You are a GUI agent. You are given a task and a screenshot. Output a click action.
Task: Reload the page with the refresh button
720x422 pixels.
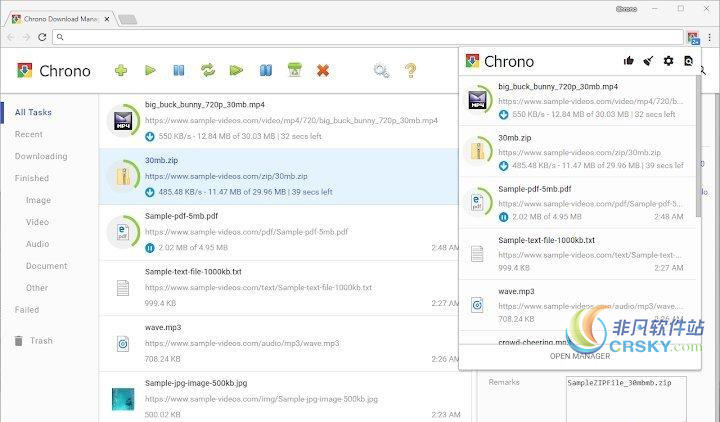tap(42, 37)
